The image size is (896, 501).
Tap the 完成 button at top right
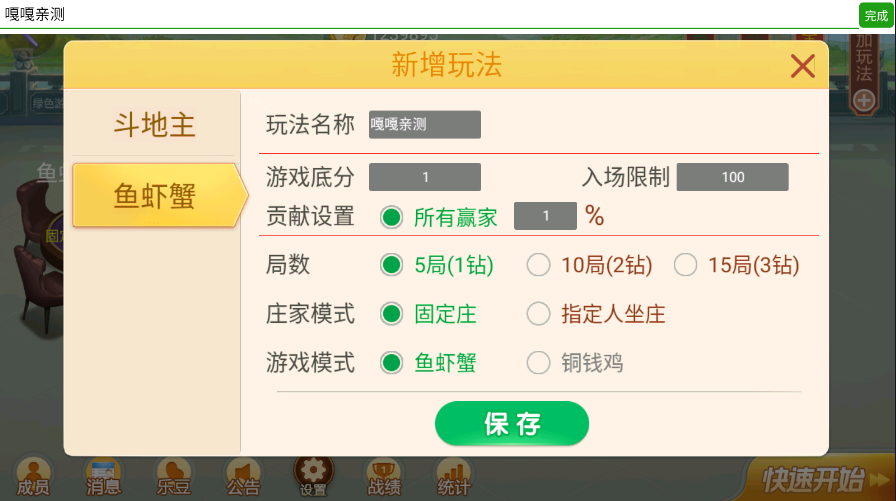(x=876, y=15)
